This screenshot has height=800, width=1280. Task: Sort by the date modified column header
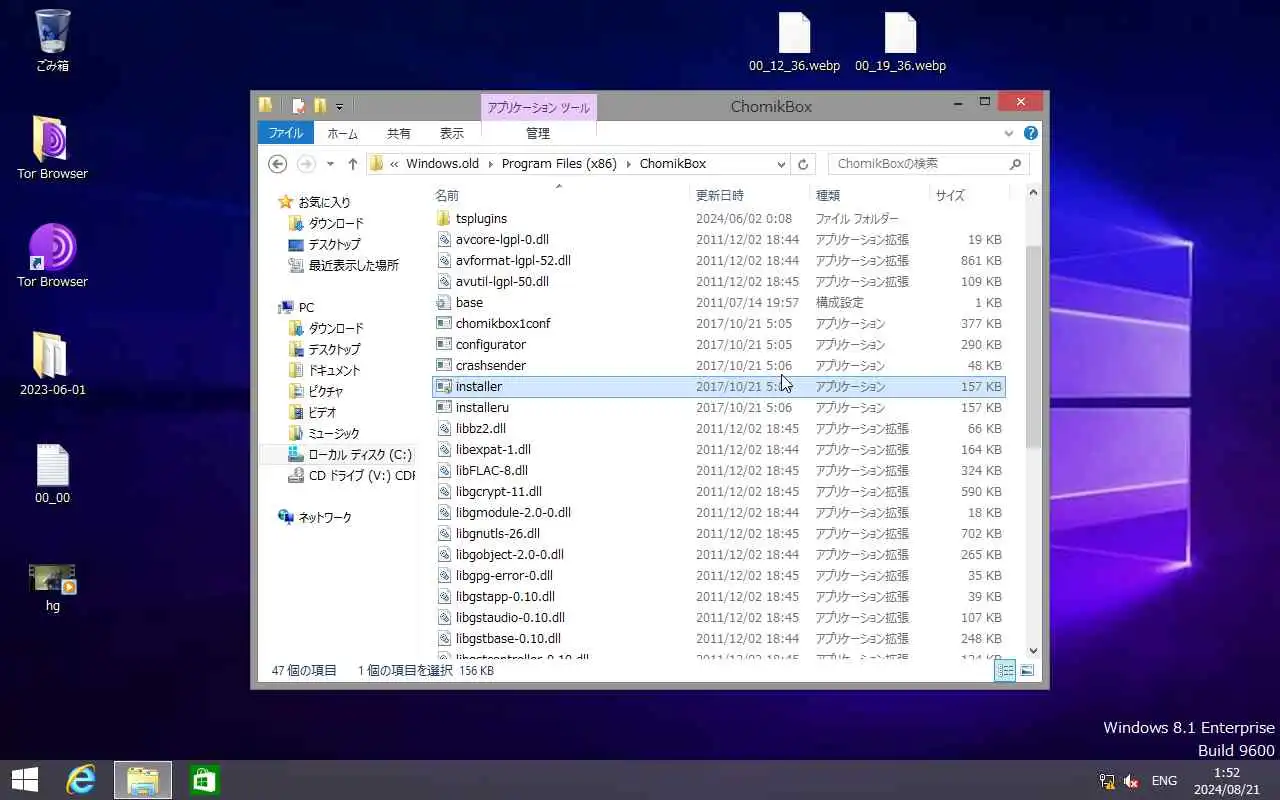coord(749,195)
